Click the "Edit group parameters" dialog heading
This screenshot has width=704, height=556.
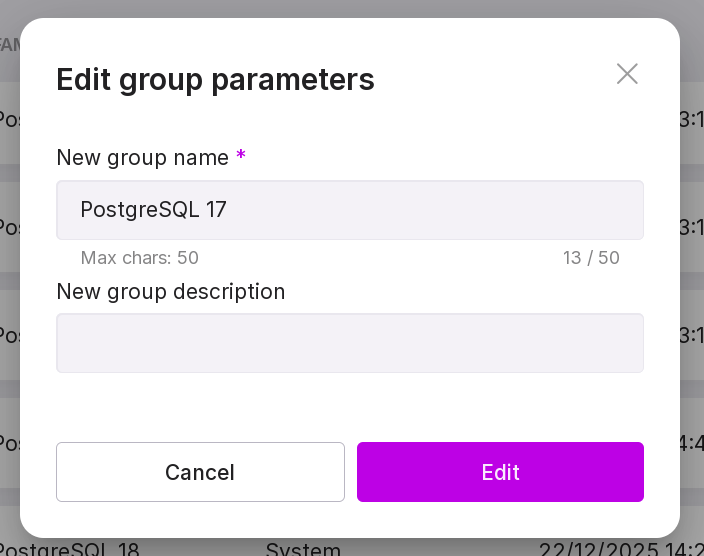tap(215, 79)
